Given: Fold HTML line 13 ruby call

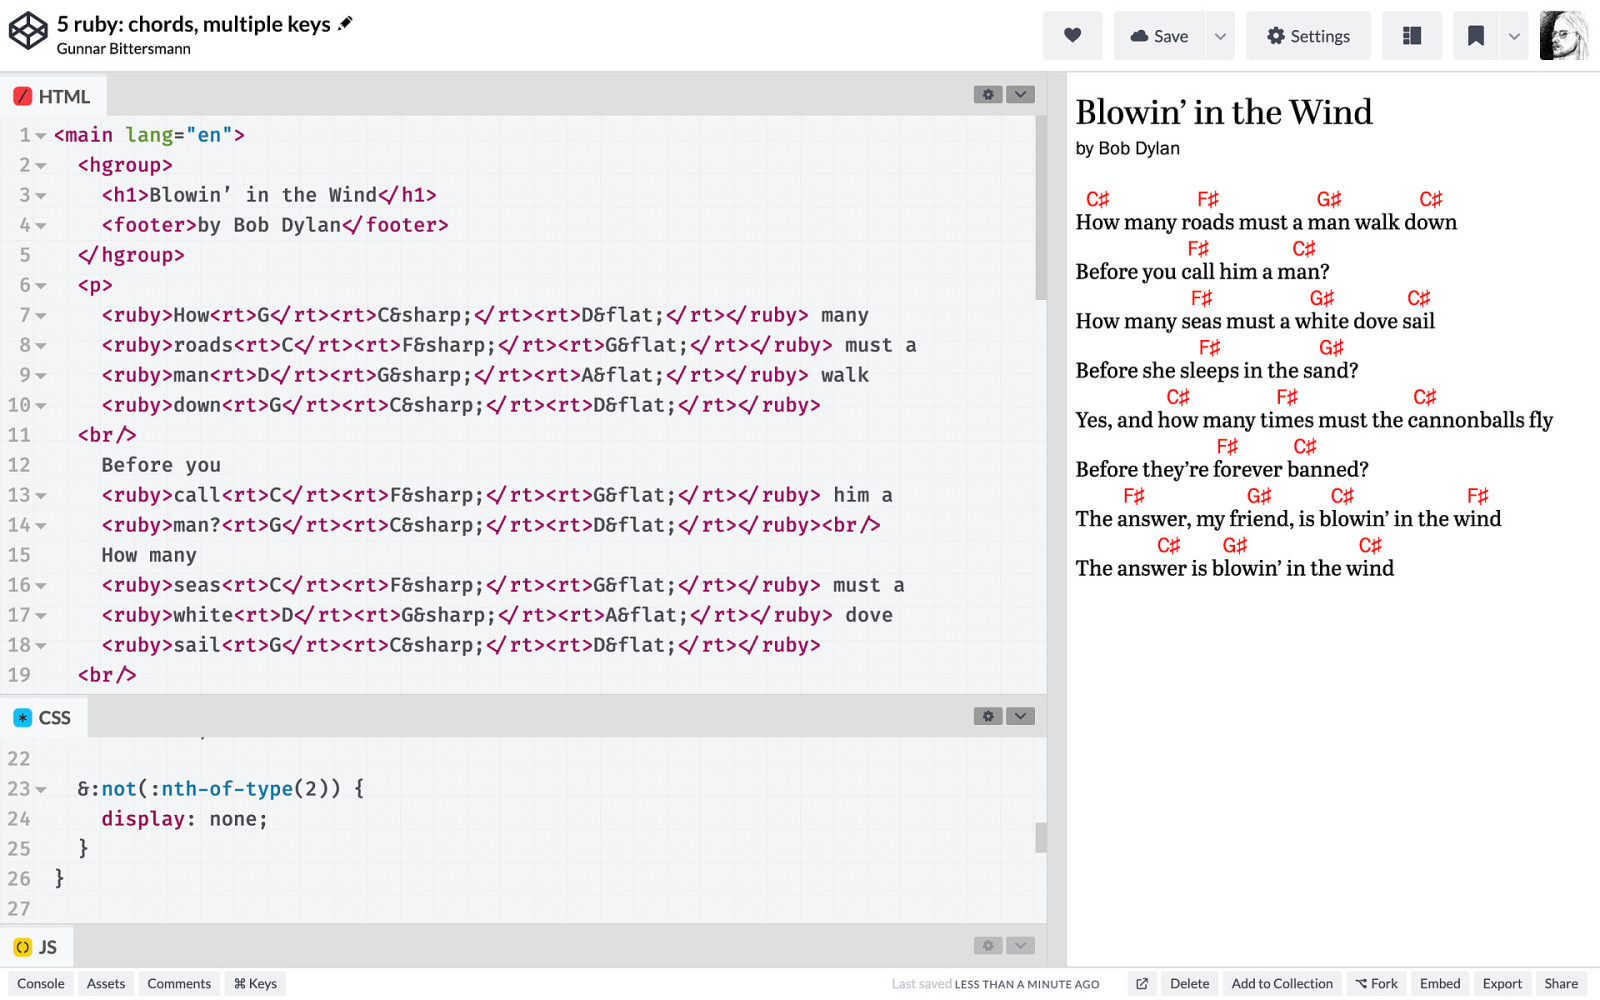Looking at the screenshot, I should (x=41, y=496).
